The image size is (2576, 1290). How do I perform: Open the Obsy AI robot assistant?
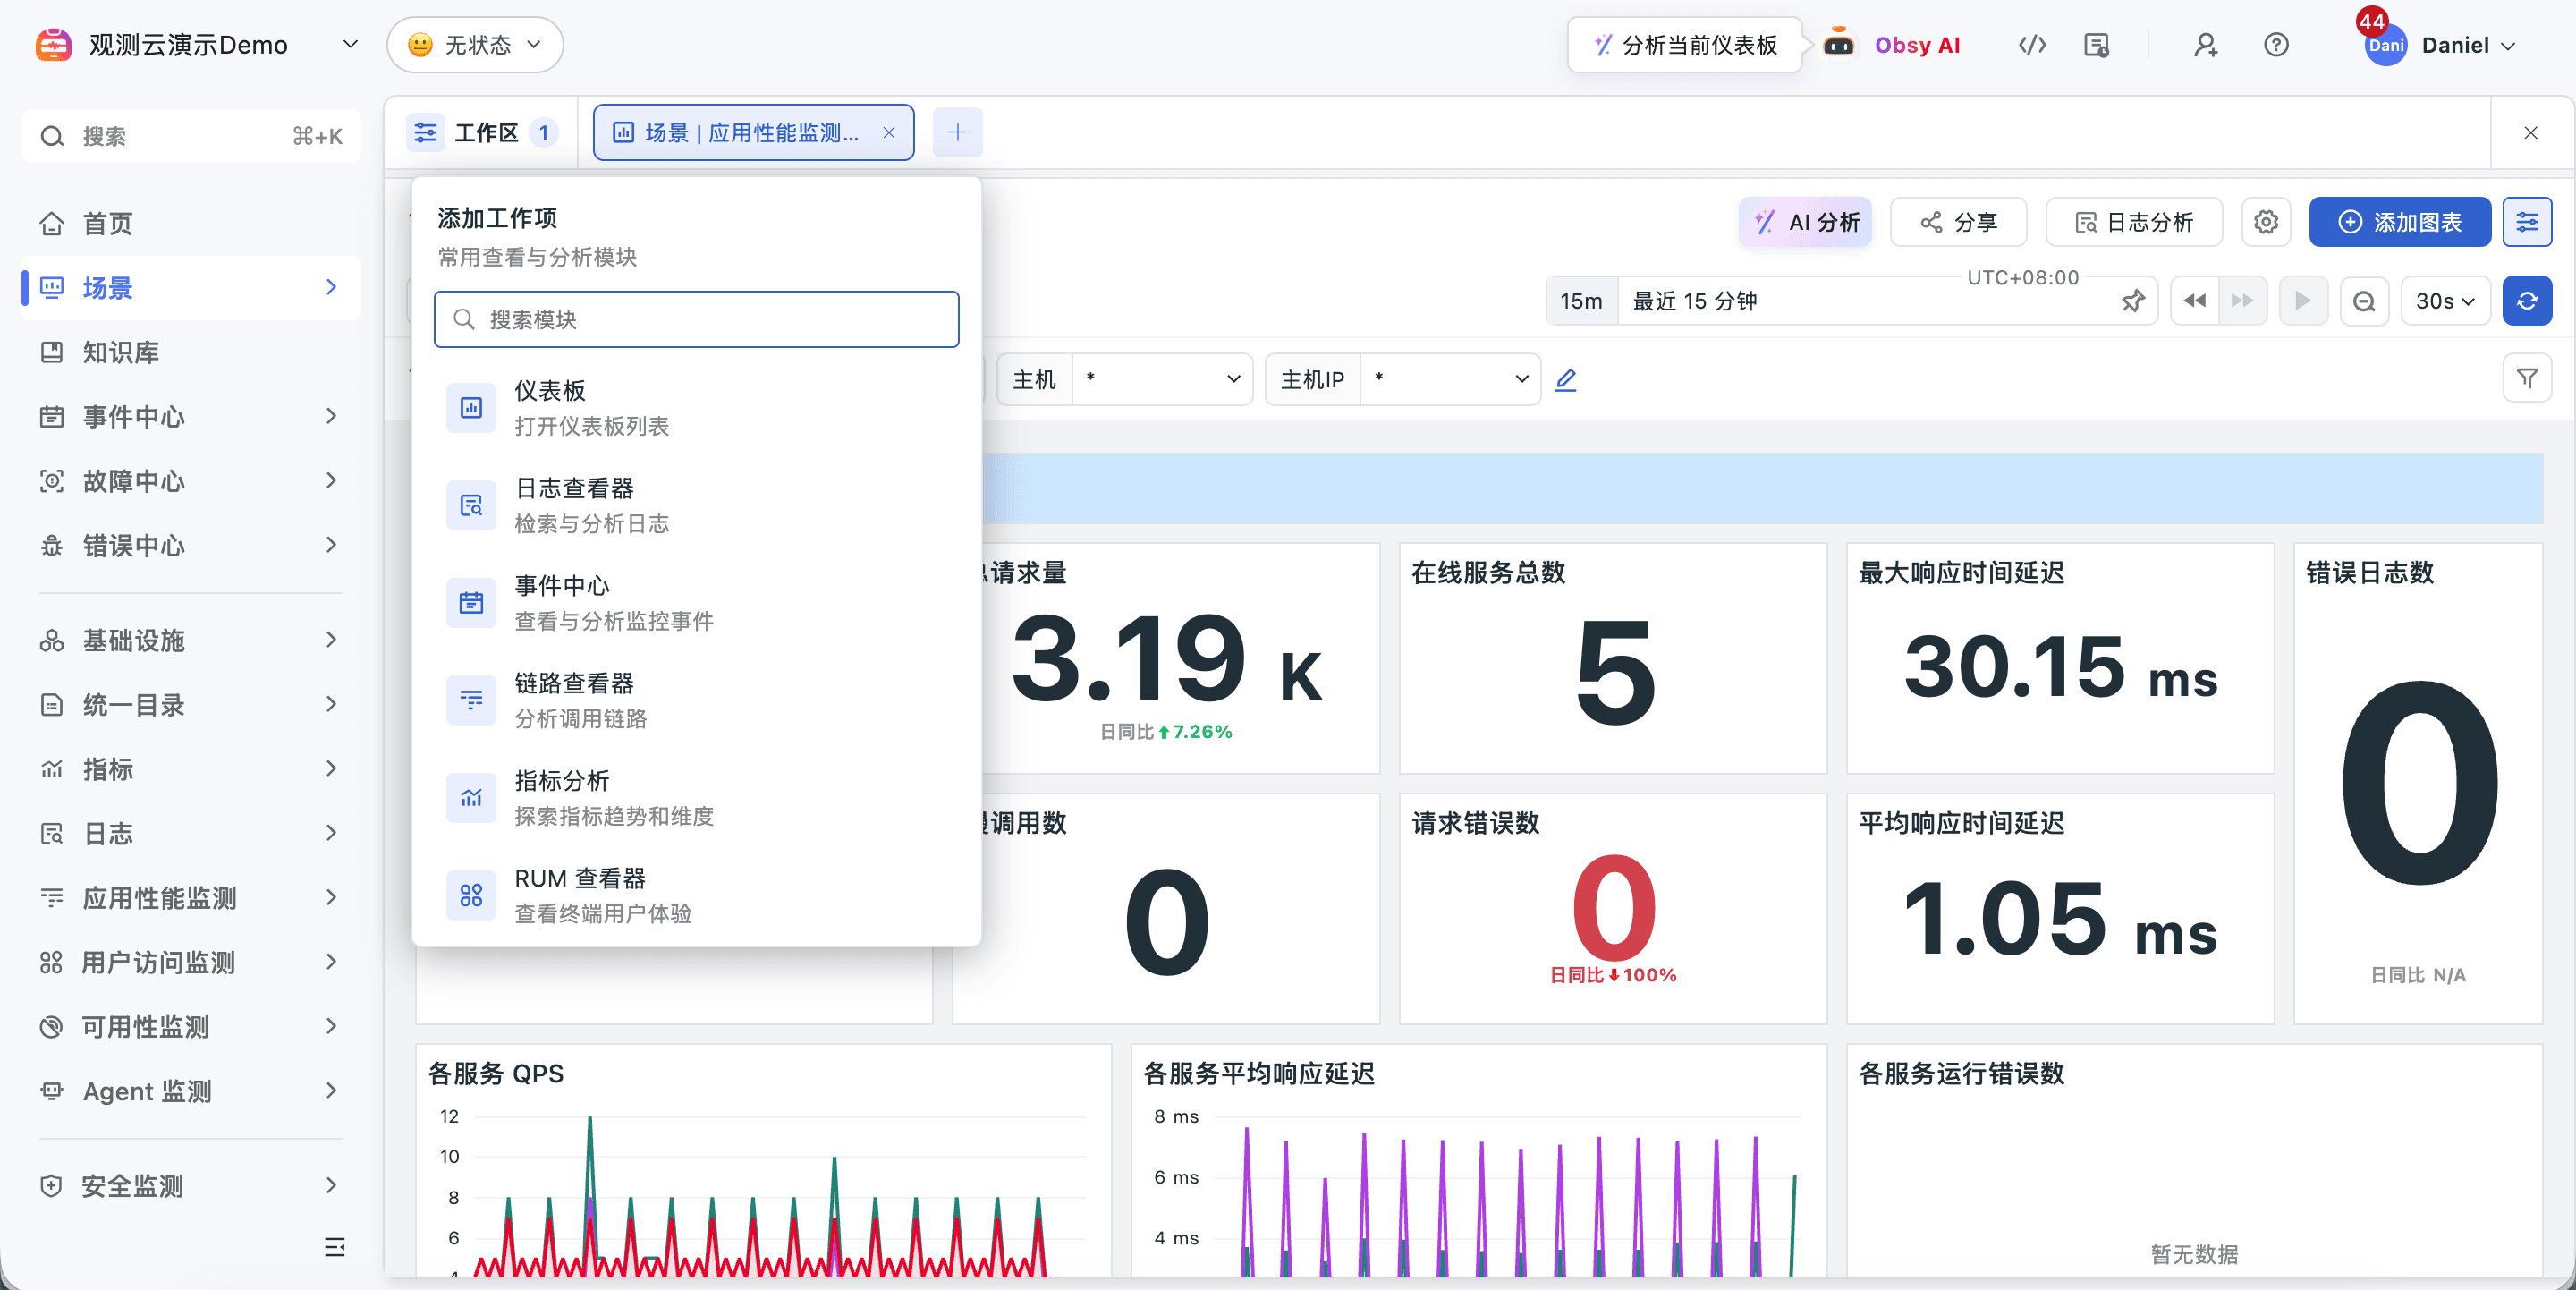[1838, 44]
